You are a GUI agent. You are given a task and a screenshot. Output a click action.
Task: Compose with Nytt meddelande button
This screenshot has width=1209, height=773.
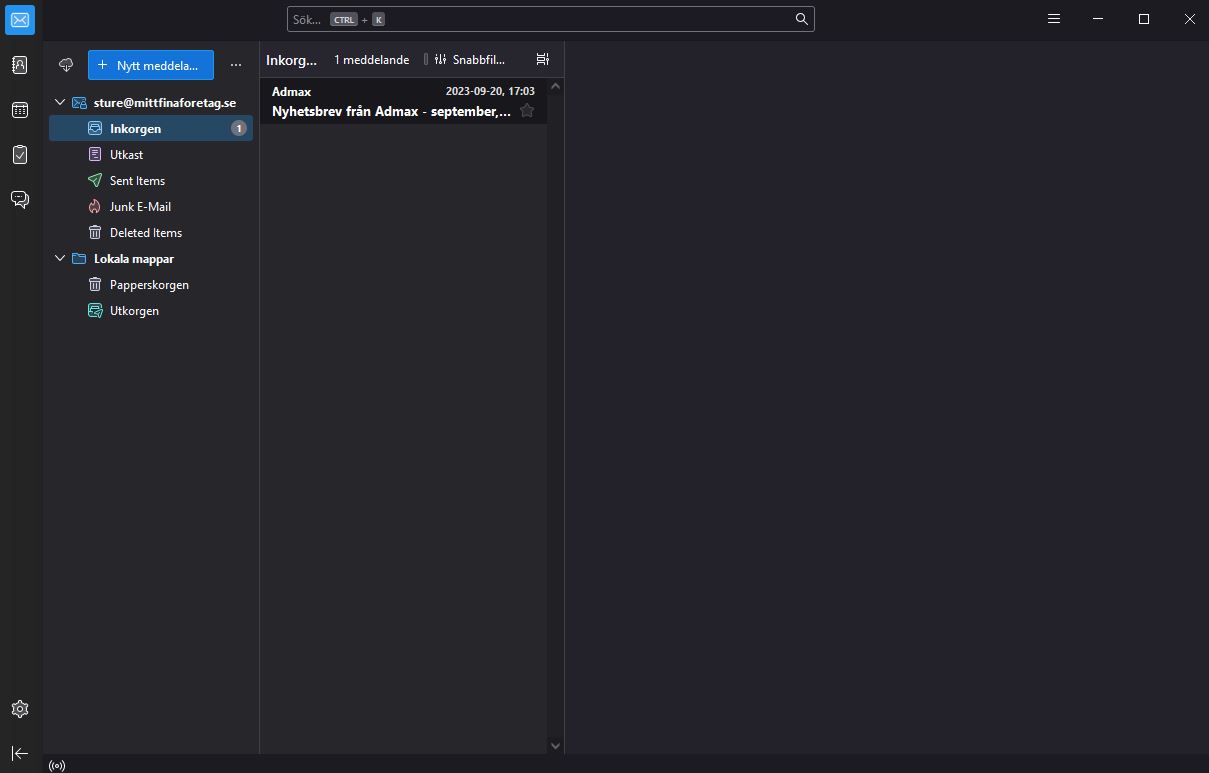[x=151, y=65]
